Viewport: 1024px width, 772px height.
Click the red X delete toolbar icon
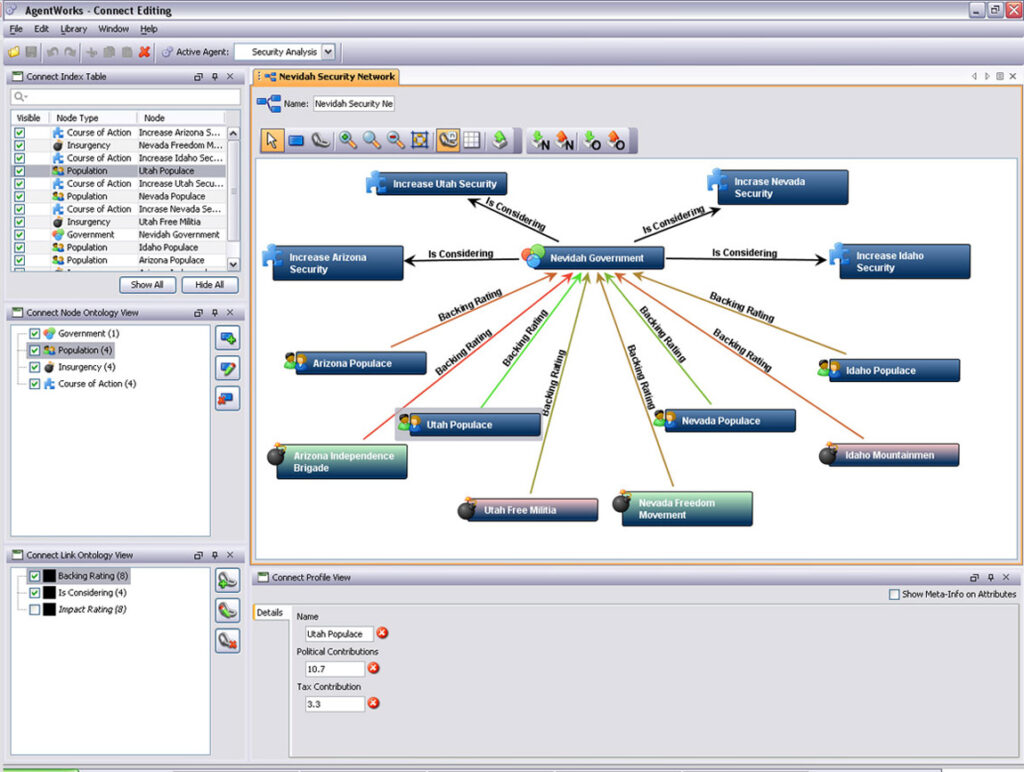click(x=144, y=52)
